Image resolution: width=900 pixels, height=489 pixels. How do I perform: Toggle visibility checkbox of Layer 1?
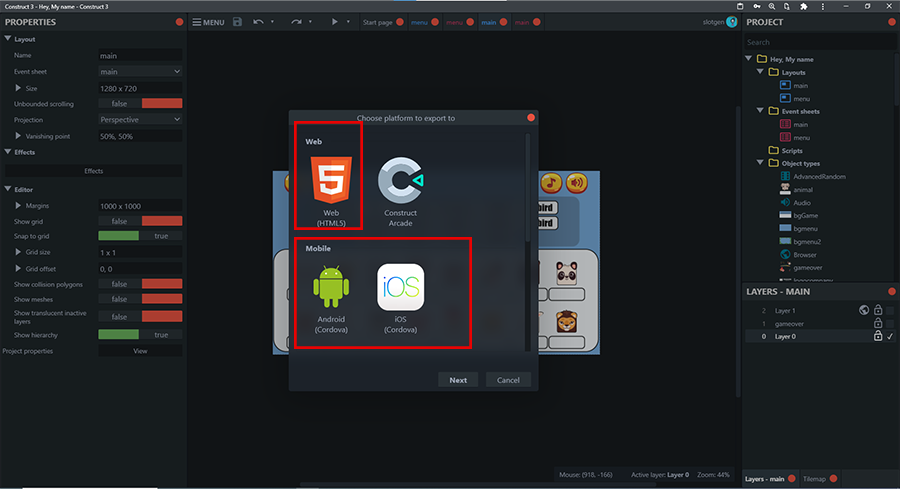tap(890, 310)
